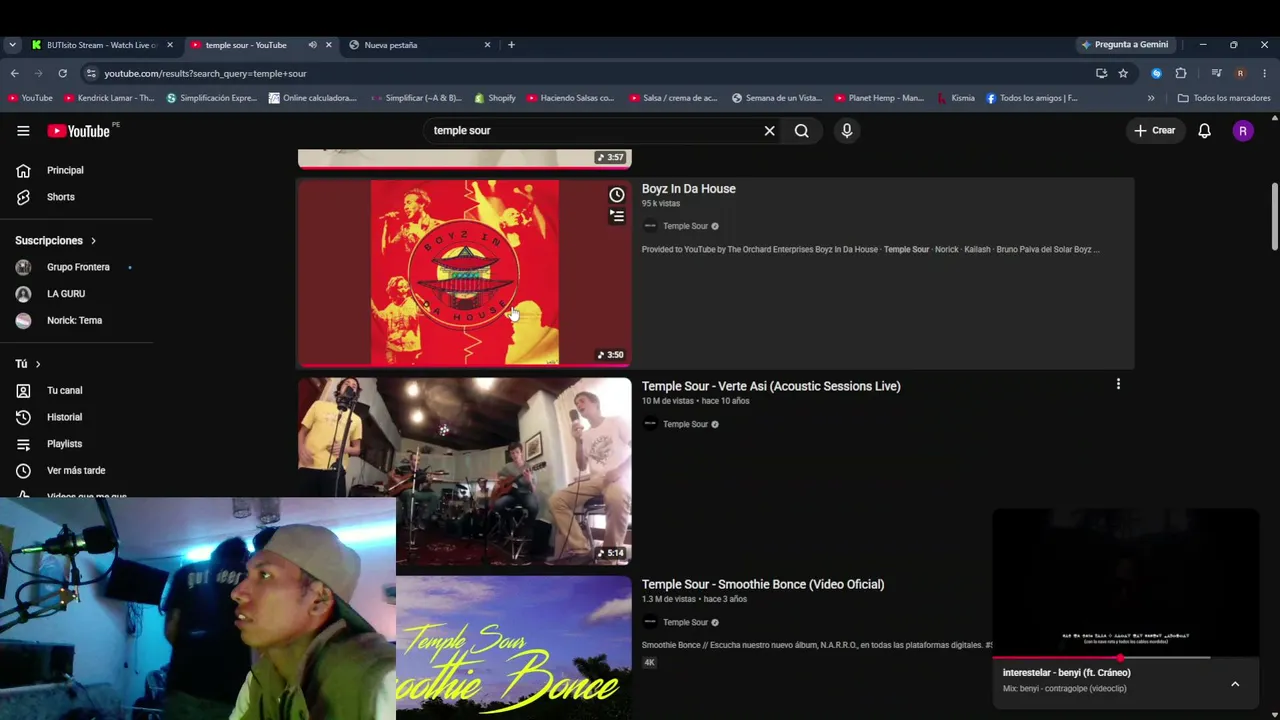View site information icon in address bar
This screenshot has height=720, width=1280.
tap(91, 73)
